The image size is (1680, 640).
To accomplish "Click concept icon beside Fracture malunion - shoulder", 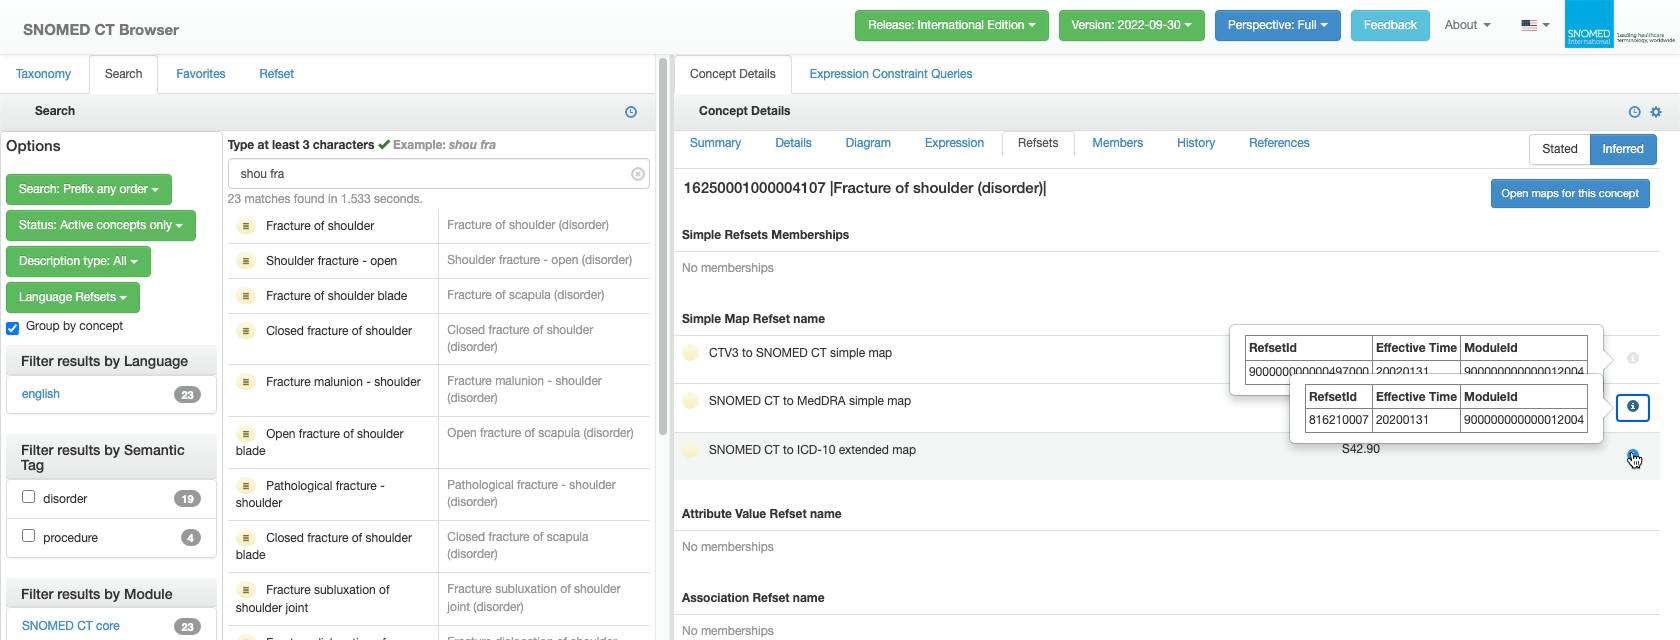I will [x=245, y=382].
